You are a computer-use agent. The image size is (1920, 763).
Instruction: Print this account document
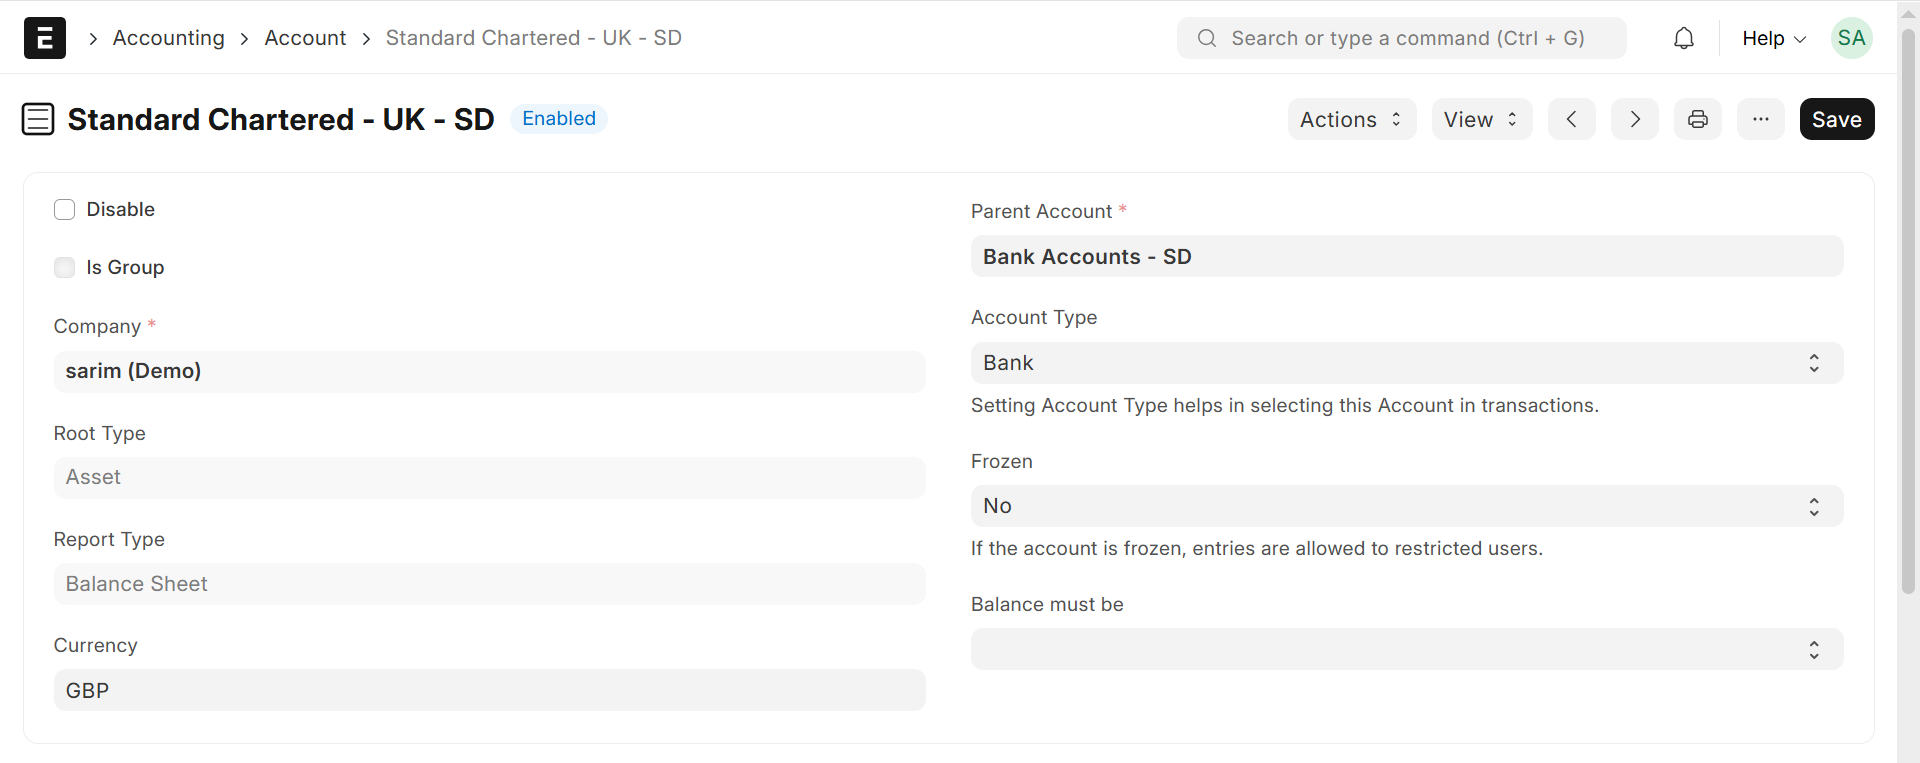(1698, 119)
